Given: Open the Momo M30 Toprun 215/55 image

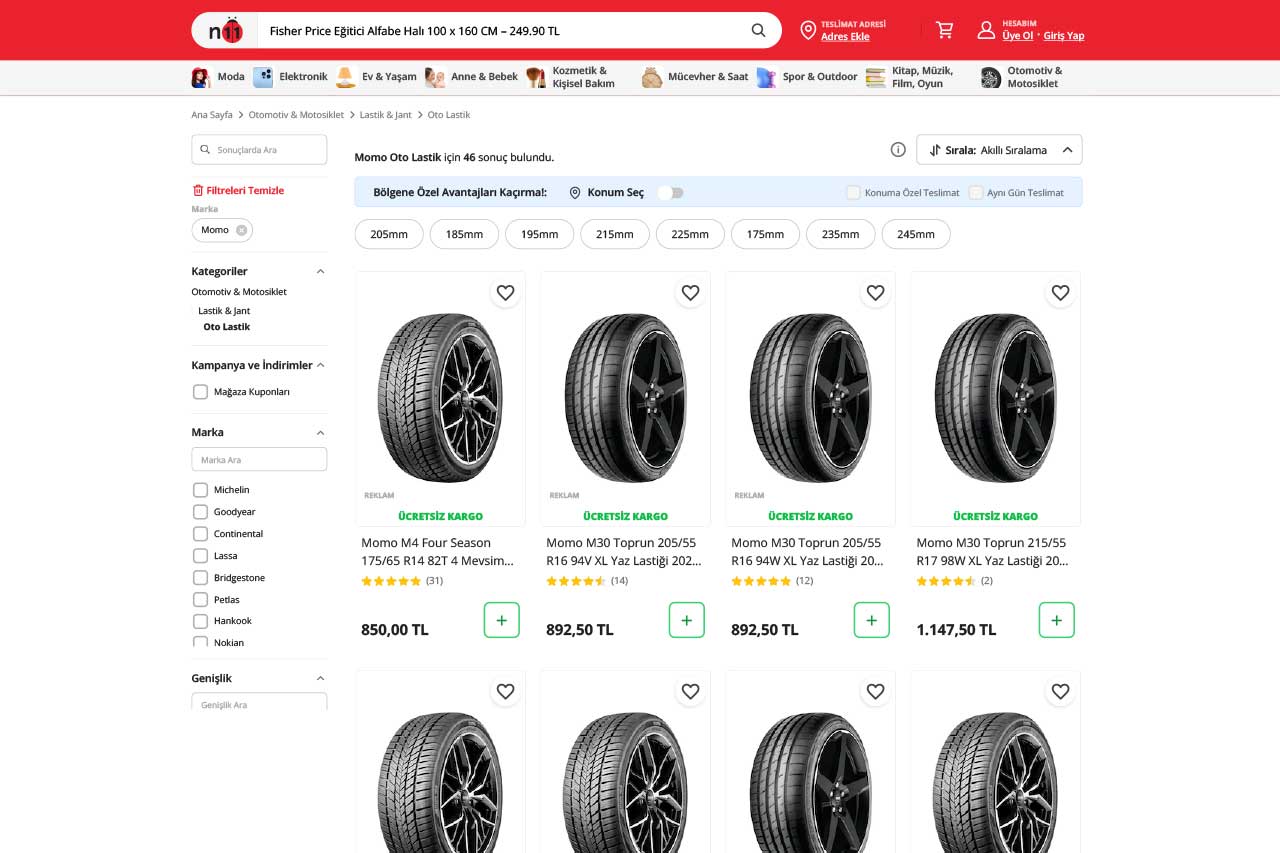Looking at the screenshot, I should [x=995, y=397].
